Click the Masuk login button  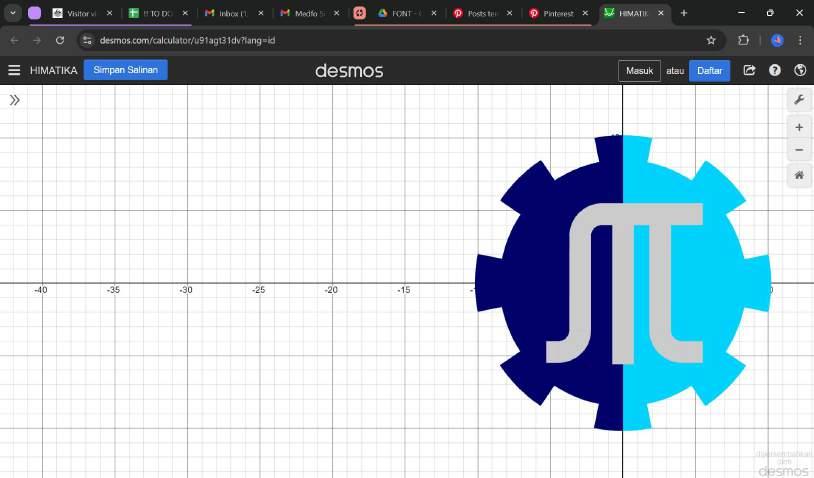tap(639, 71)
